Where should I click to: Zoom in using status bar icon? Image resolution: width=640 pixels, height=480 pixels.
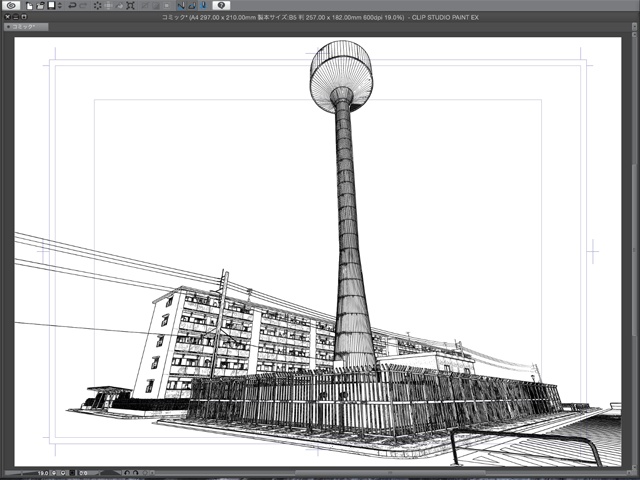click(x=63, y=473)
